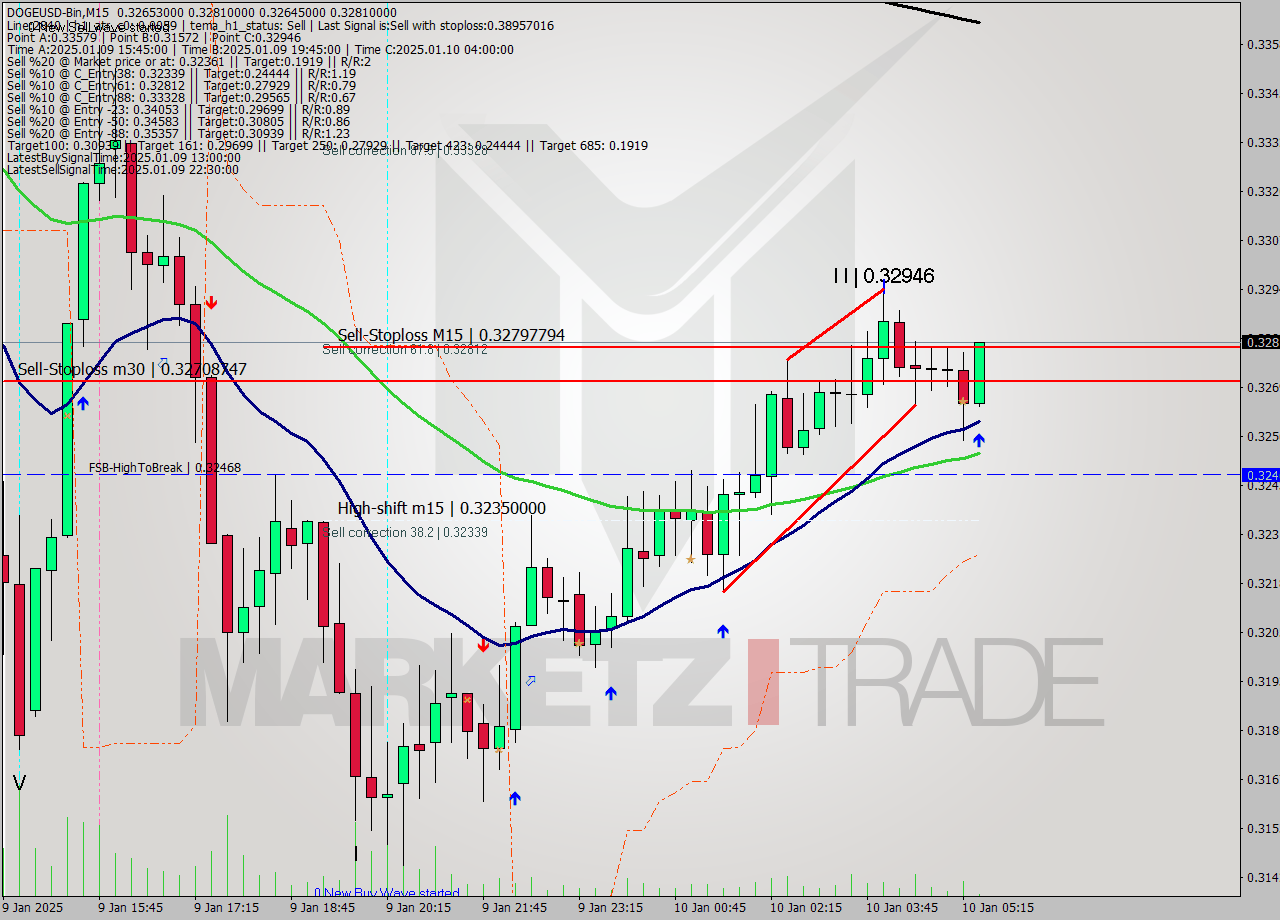
Task: Click the 0.328 current price tag on axis
Action: tap(1260, 342)
